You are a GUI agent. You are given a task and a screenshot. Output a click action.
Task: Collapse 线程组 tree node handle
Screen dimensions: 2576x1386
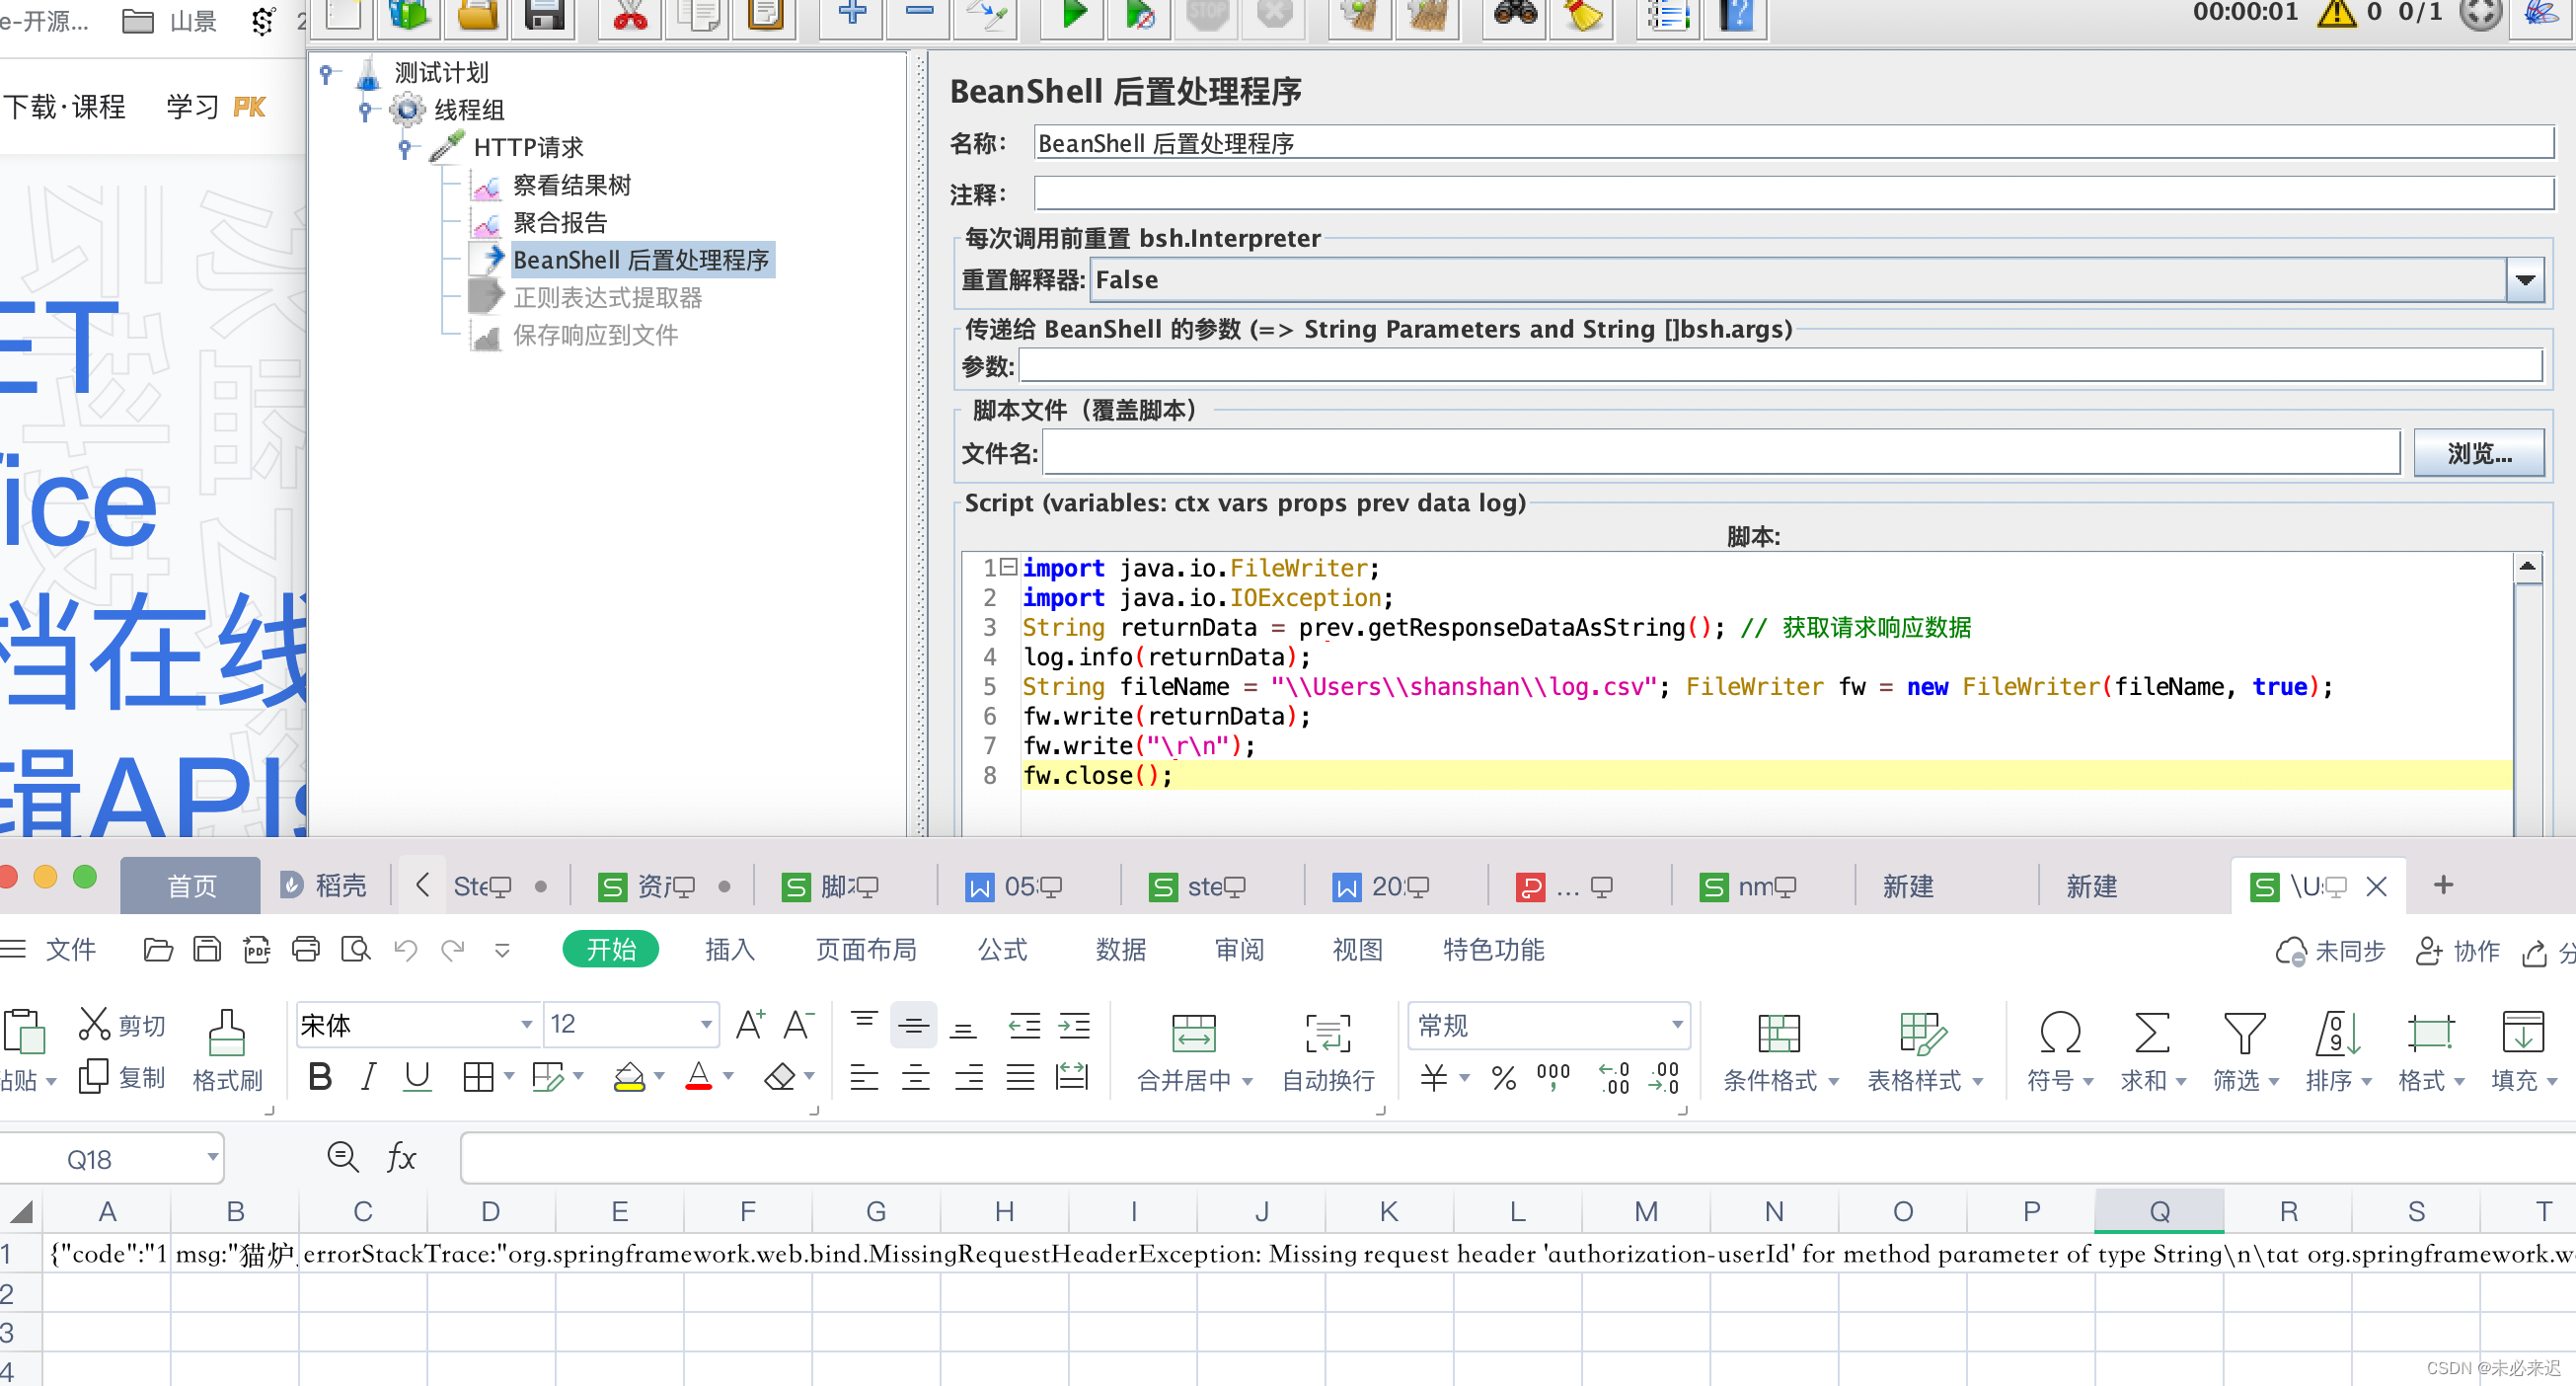[365, 109]
